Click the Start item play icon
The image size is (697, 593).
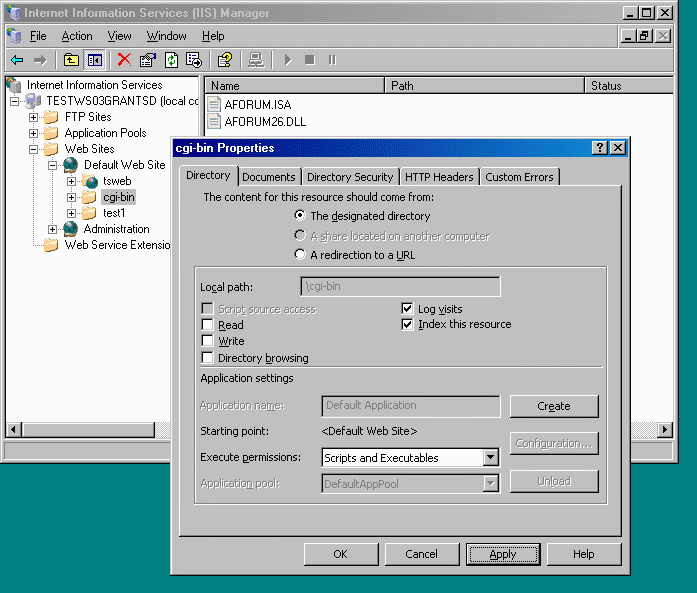pos(288,60)
